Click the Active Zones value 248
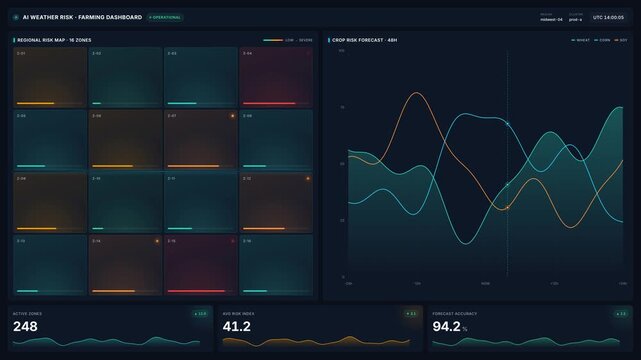The width and height of the screenshot is (641, 360). (x=25, y=326)
